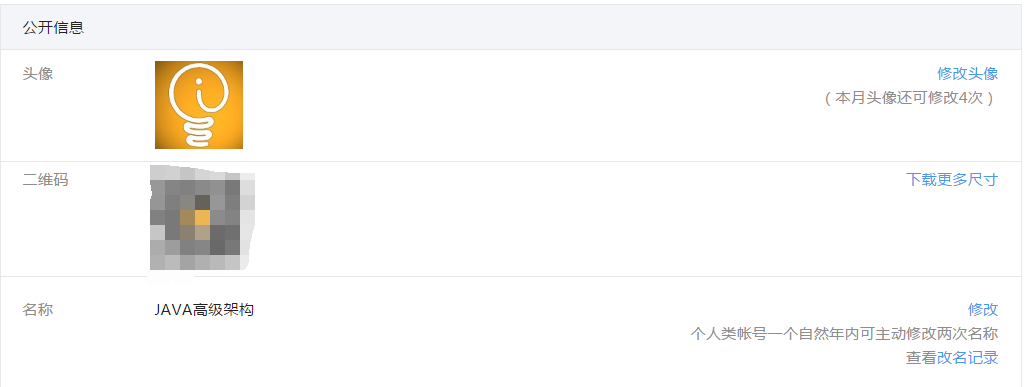Open the orange lightbulb avatar image

(199, 105)
